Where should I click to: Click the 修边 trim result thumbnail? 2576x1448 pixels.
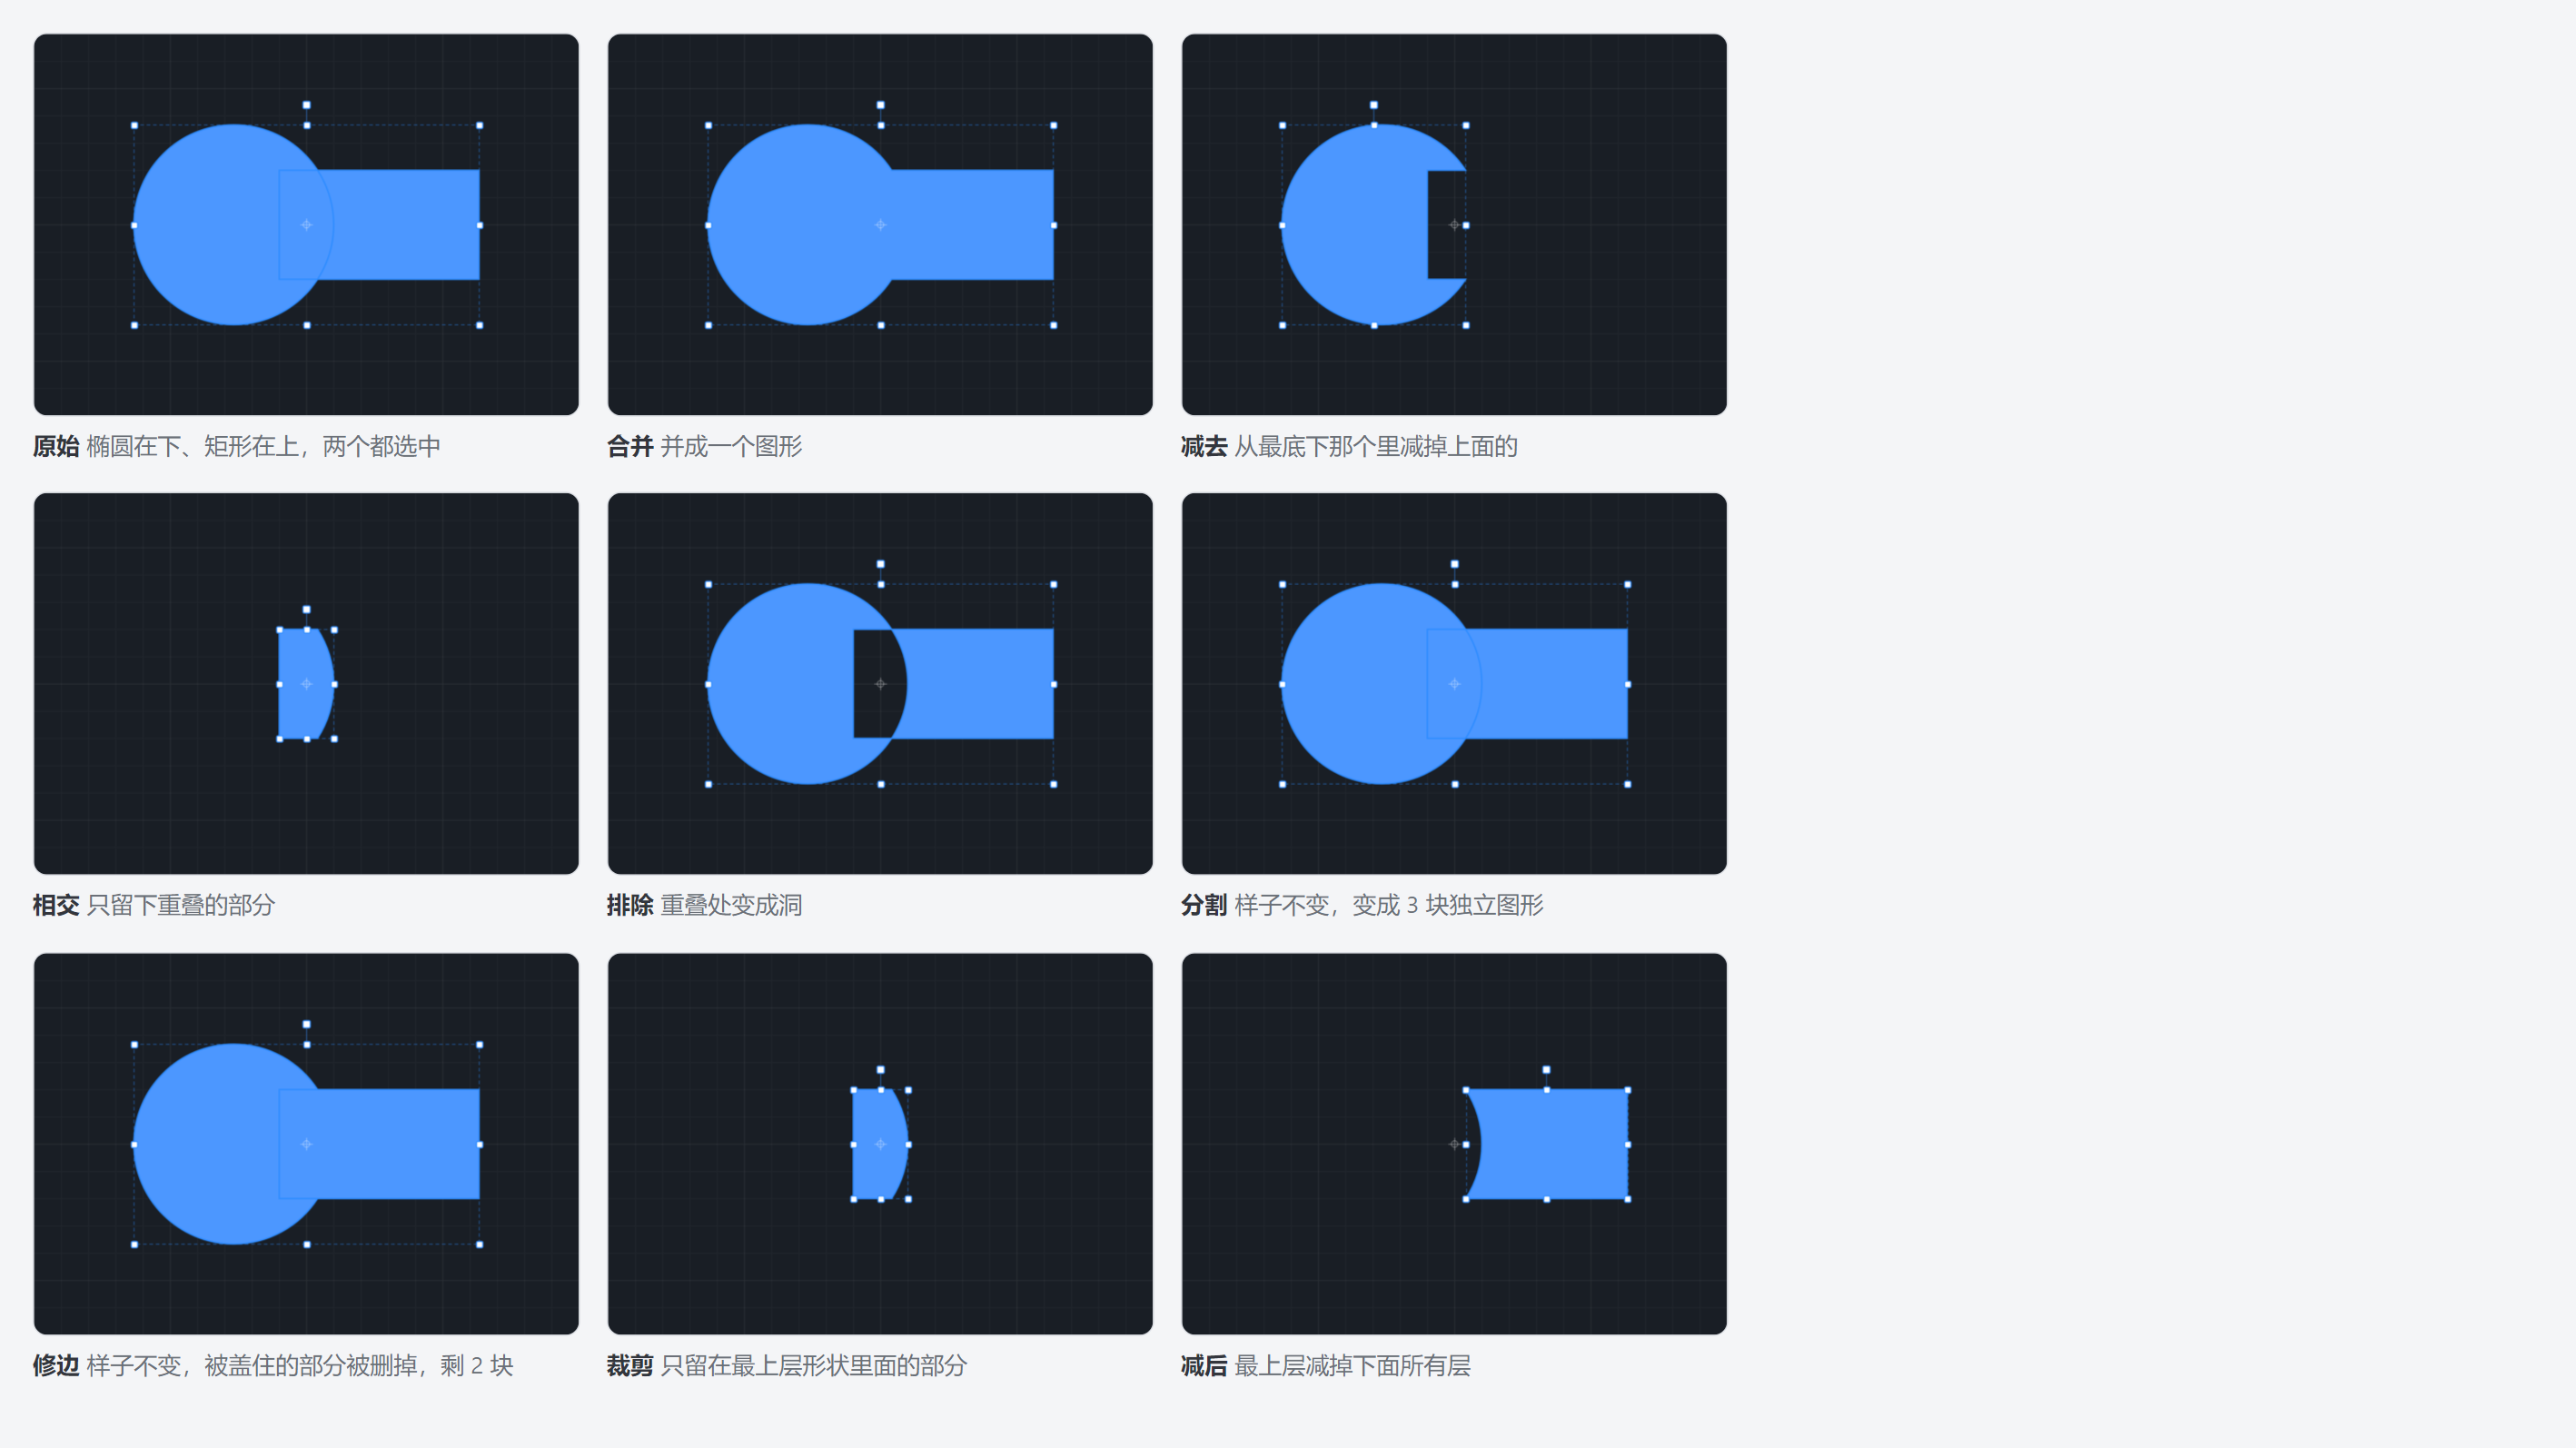(x=306, y=1143)
